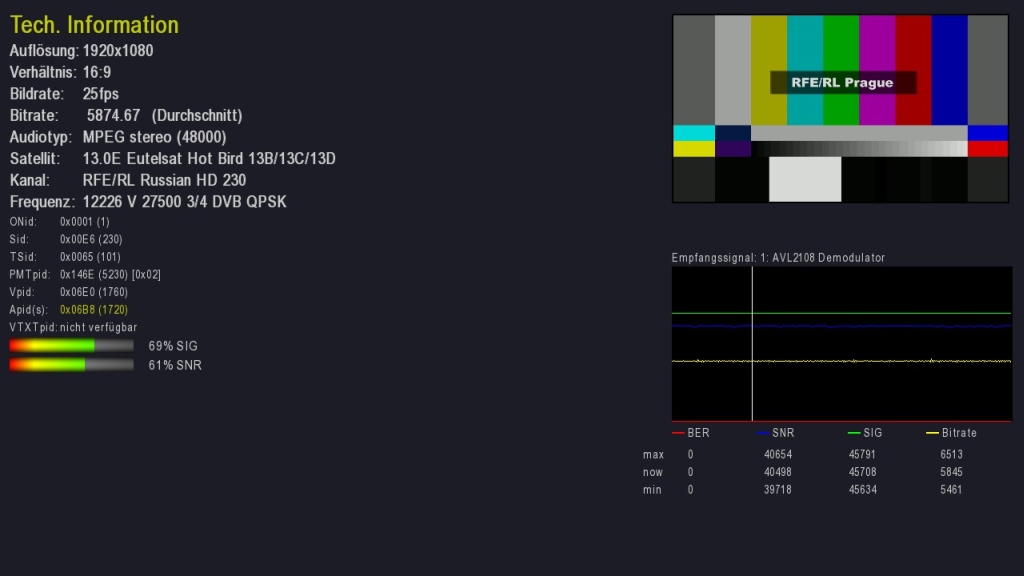Viewport: 1024px width, 576px height.
Task: Click the white vertical graph marker
Action: click(x=752, y=344)
